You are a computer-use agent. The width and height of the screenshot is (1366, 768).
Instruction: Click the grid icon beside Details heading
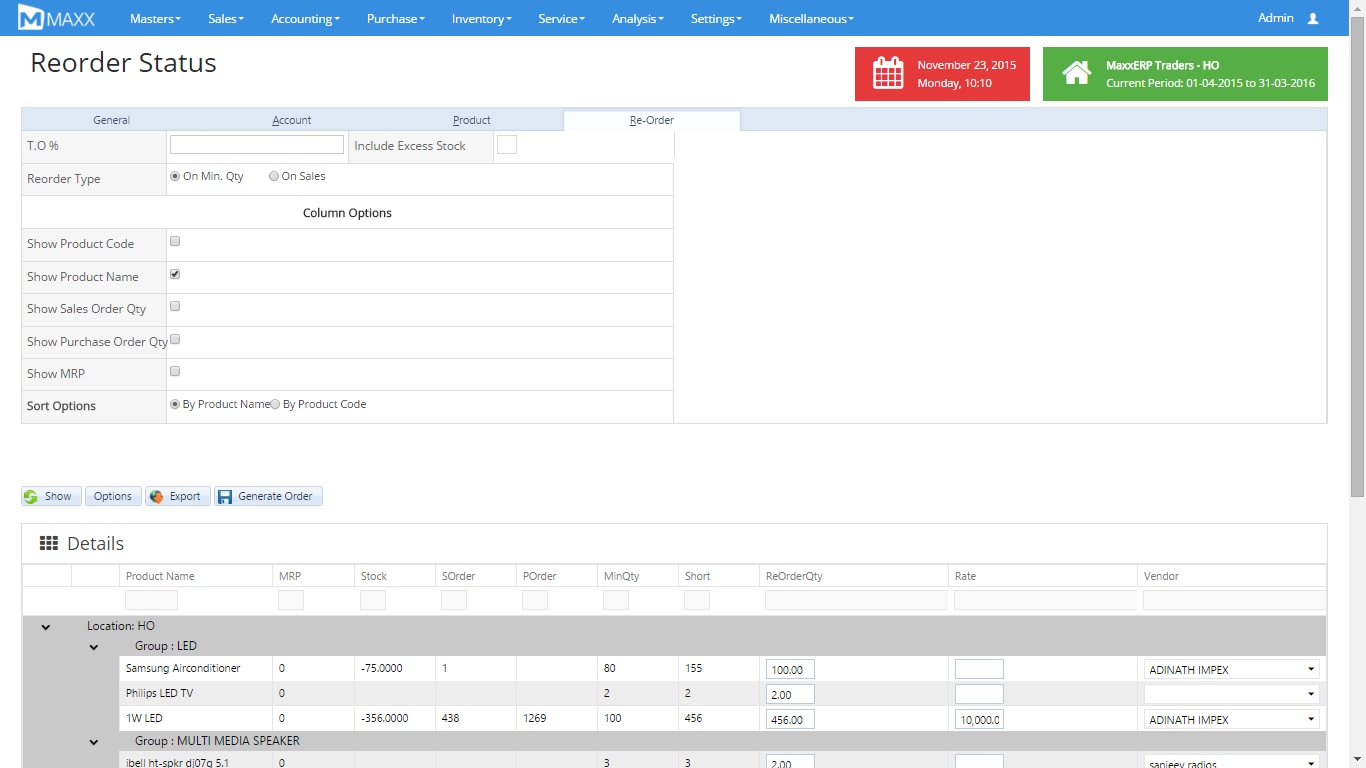[x=49, y=543]
